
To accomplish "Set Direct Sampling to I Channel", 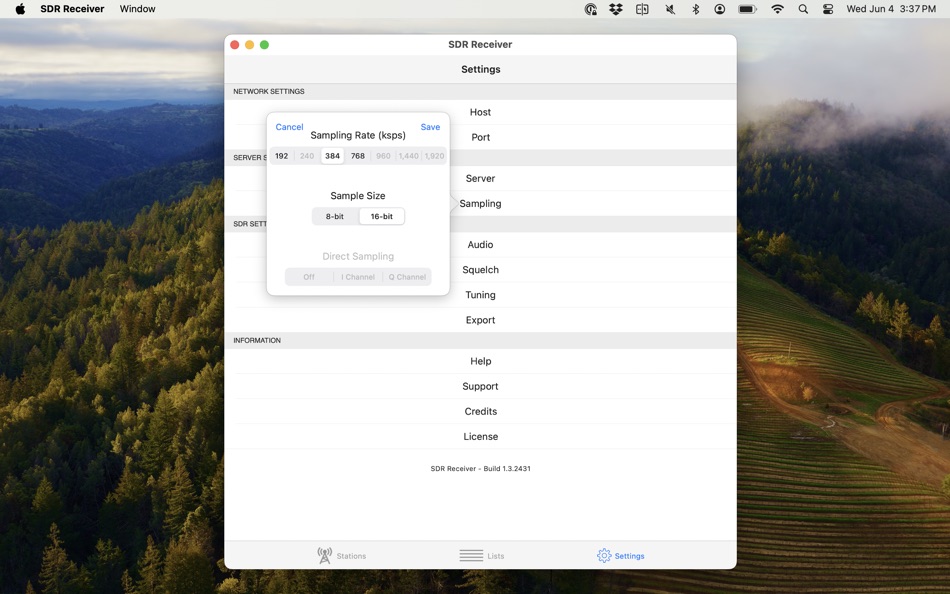I will (358, 277).
